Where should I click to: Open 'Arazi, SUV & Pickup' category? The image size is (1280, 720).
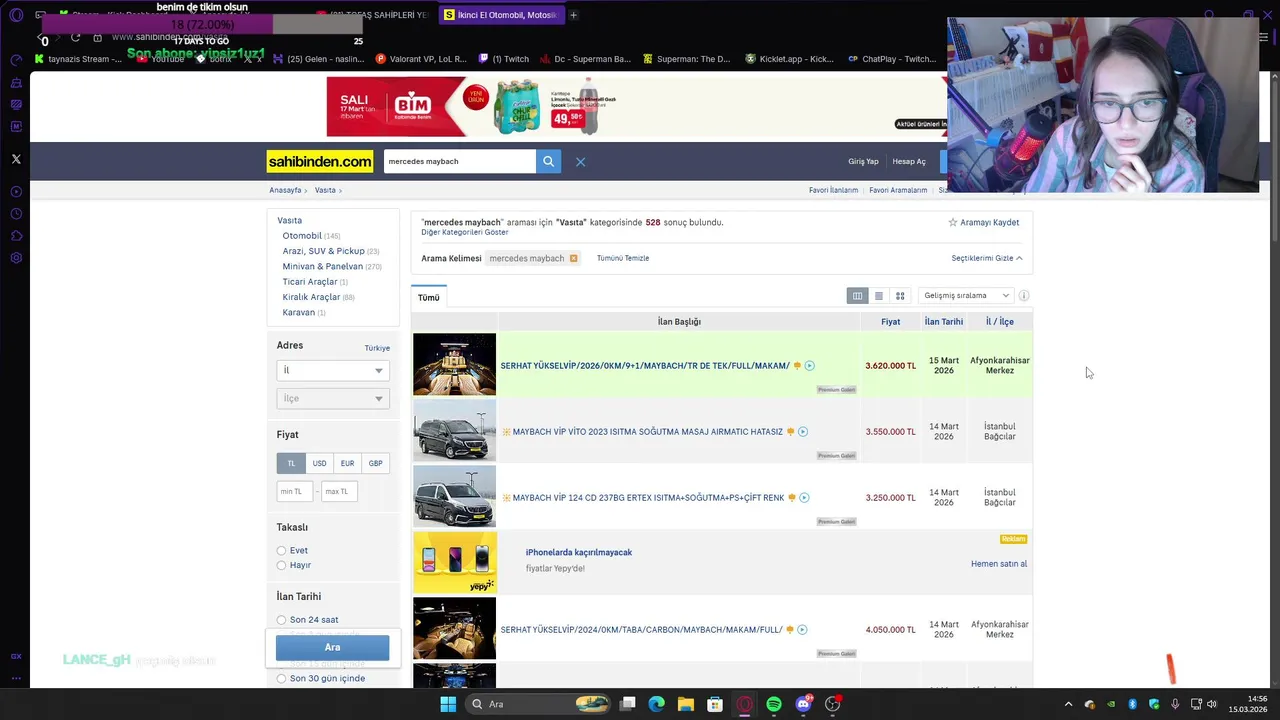click(323, 251)
